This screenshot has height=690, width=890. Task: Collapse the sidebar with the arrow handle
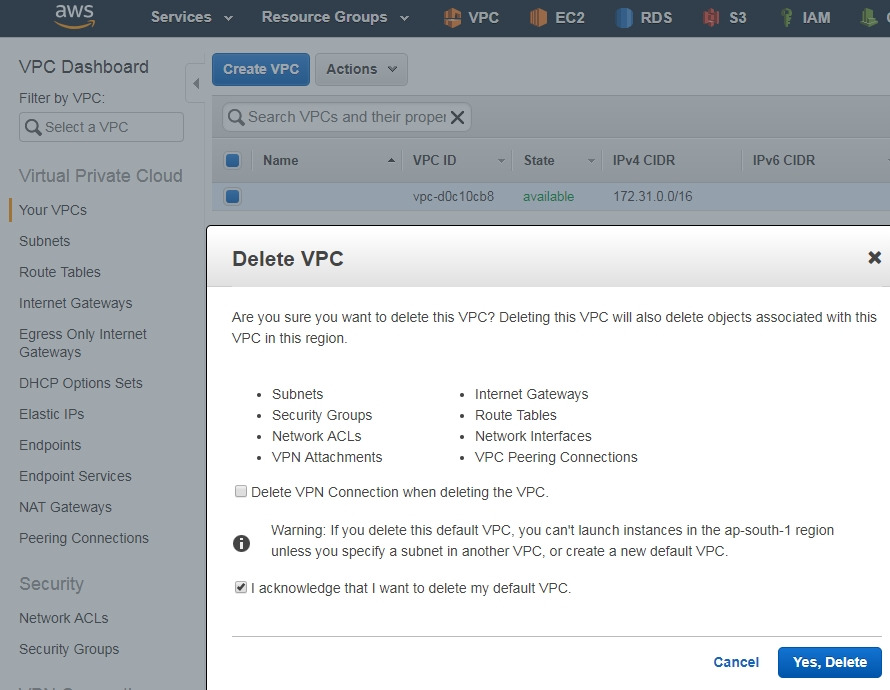click(x=195, y=83)
